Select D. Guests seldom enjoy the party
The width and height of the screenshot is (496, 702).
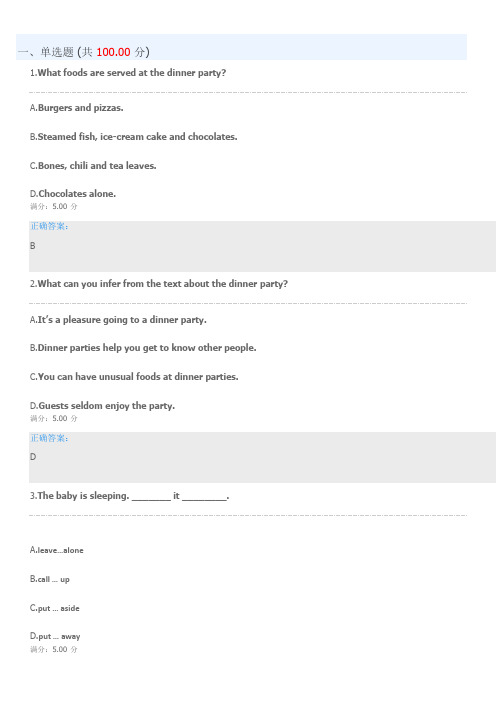point(103,406)
